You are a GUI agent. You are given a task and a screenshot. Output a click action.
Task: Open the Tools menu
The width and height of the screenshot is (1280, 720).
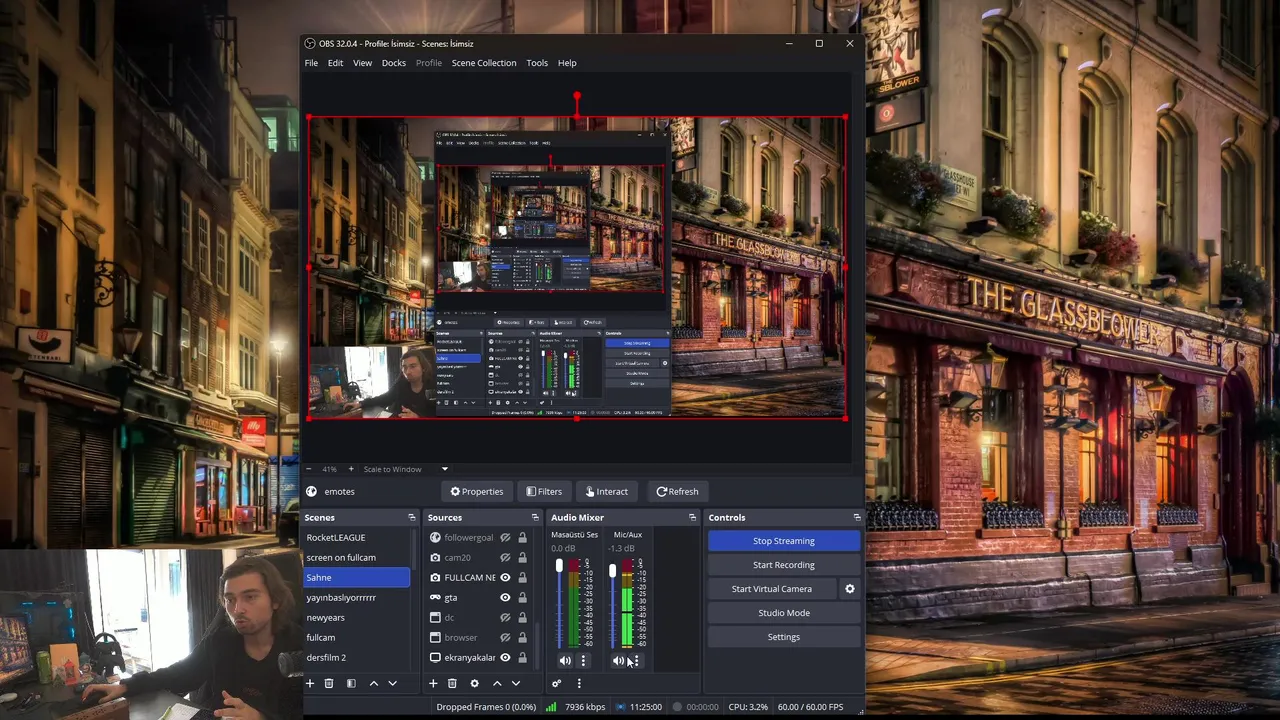537,63
